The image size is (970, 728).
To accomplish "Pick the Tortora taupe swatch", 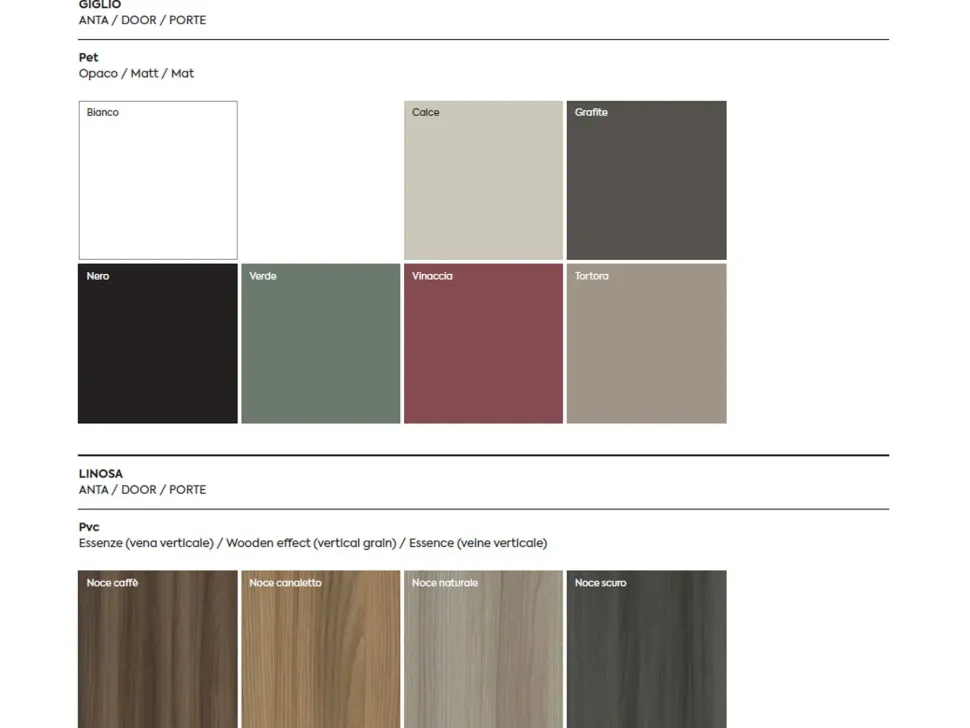I will click(x=646, y=343).
